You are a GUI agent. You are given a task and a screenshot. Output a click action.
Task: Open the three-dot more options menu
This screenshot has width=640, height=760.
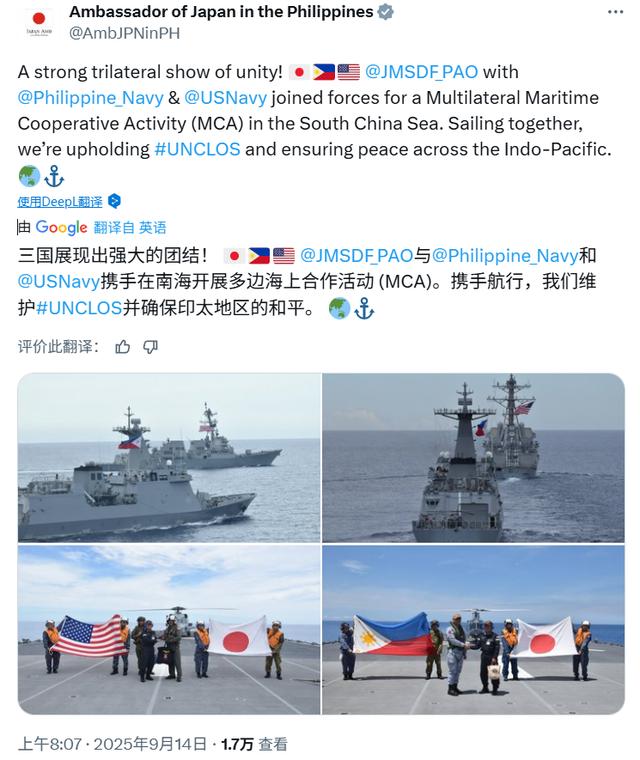coord(615,12)
